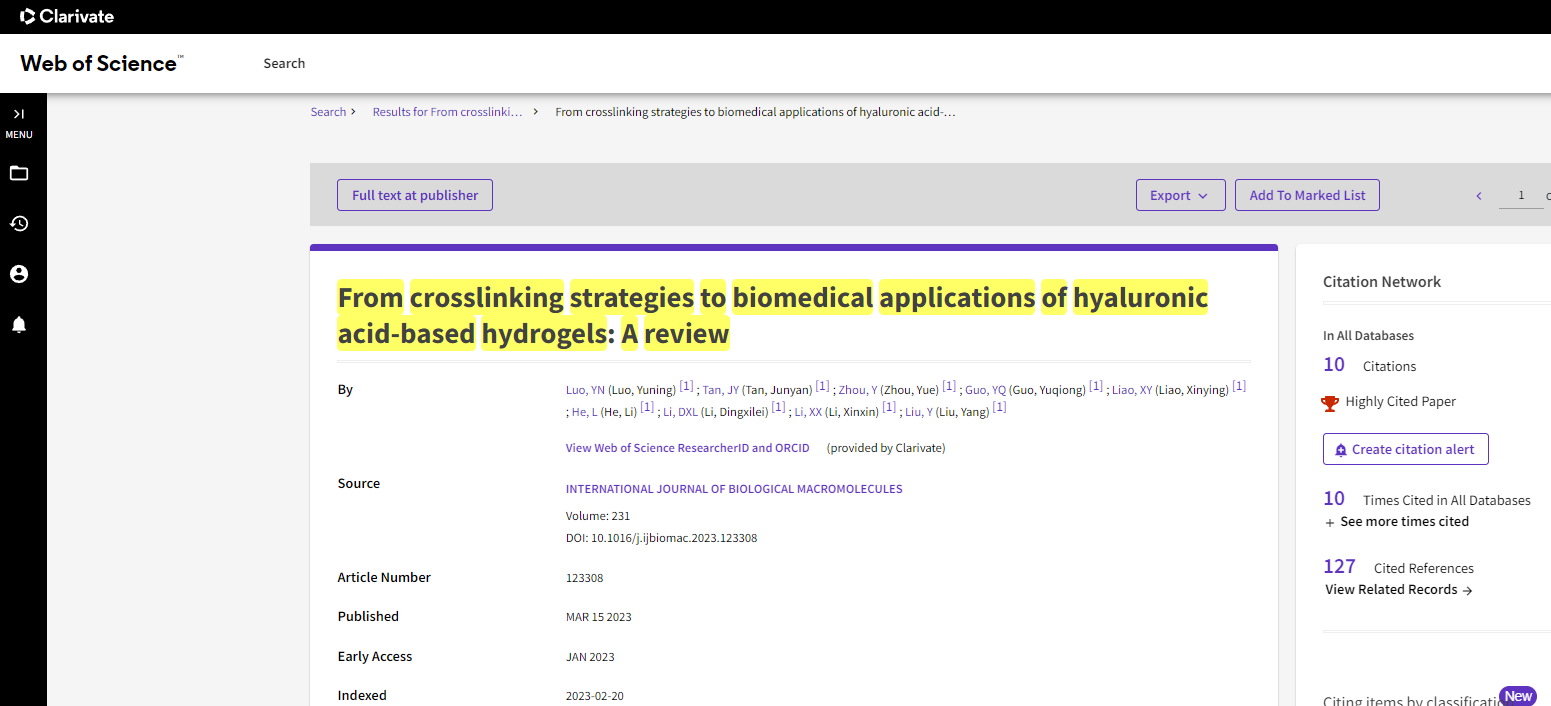Click the Clarivate logo
1551x706 pixels.
pos(68,16)
